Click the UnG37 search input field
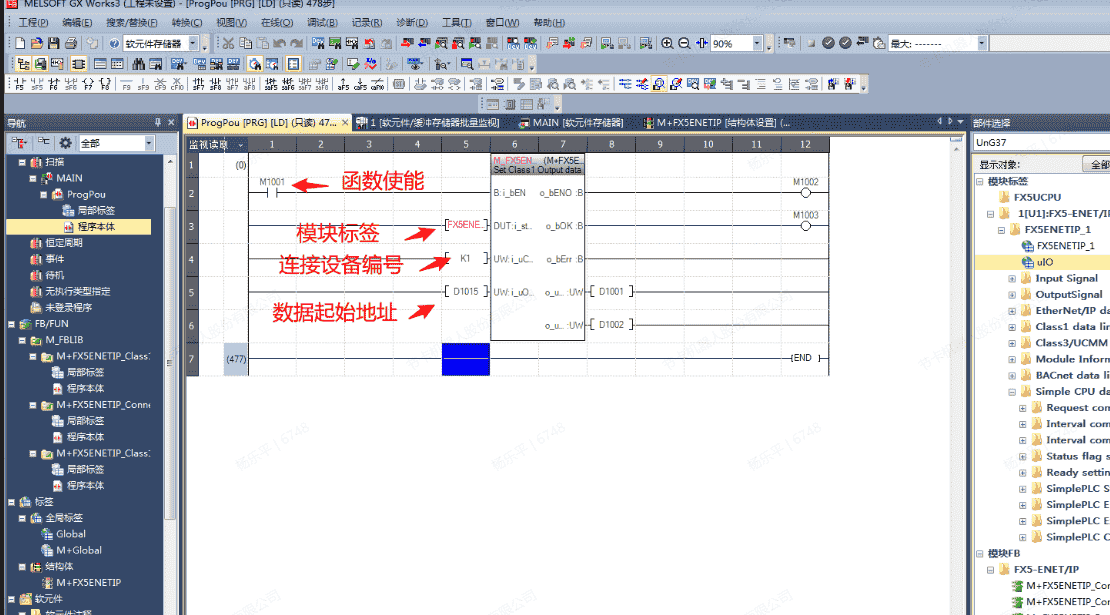Image resolution: width=1110 pixels, height=615 pixels. tap(1038, 143)
